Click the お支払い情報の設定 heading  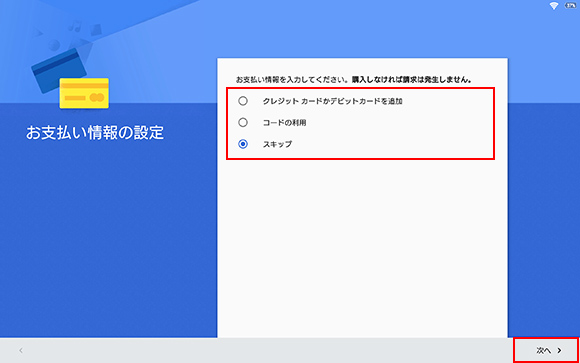(95, 132)
